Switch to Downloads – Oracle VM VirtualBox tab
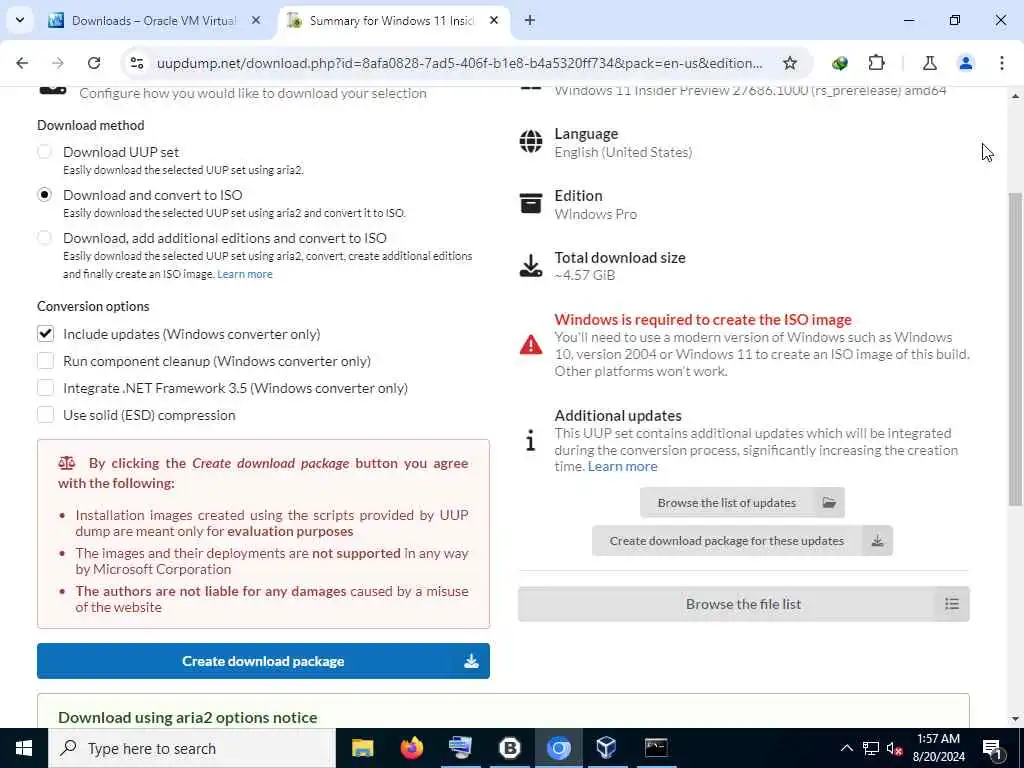 tap(153, 21)
